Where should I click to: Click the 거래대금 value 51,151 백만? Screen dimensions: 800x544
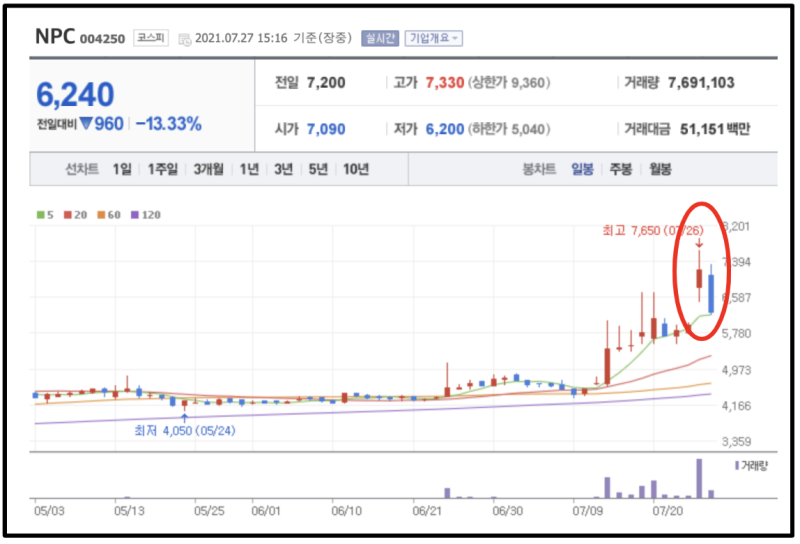point(715,129)
